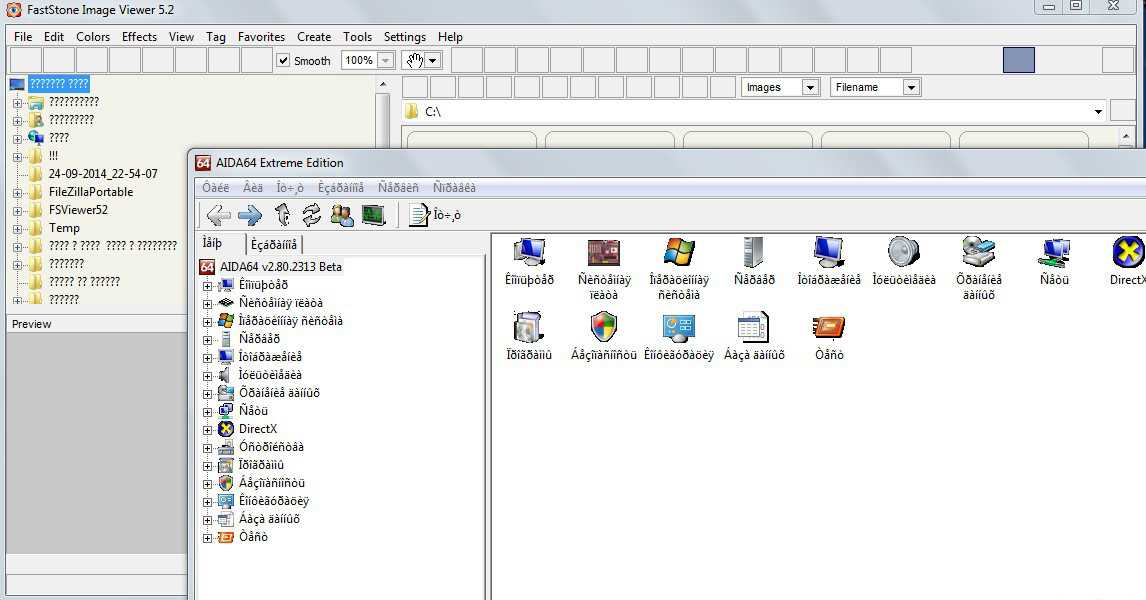Click the AIDA64 back arrow toolbar icon
The width and height of the screenshot is (1146, 600).
[x=218, y=215]
